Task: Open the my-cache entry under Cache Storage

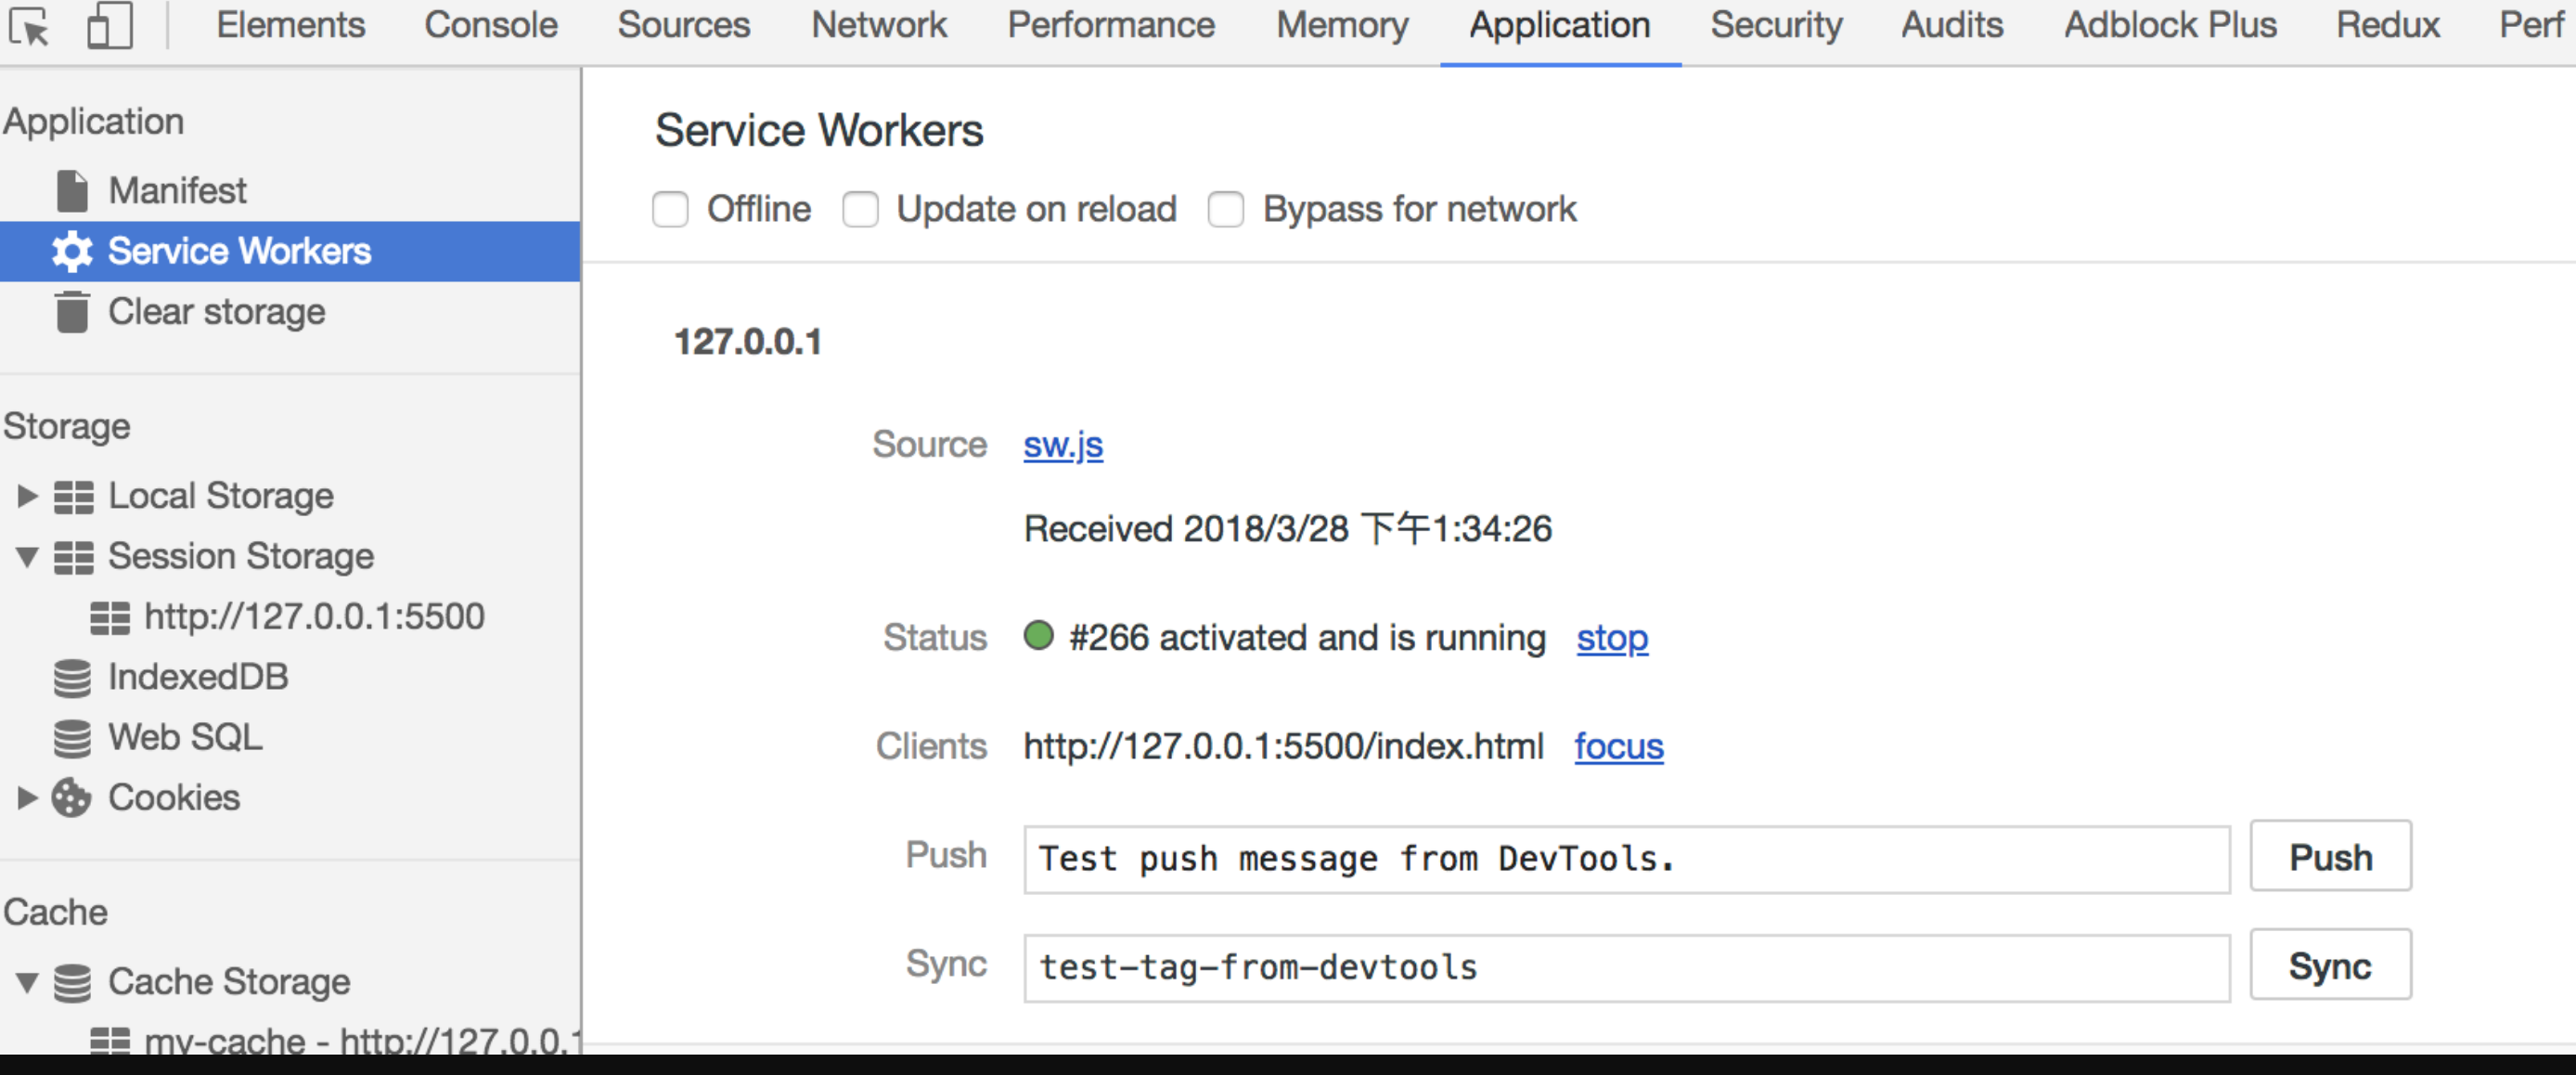Action: click(362, 1040)
